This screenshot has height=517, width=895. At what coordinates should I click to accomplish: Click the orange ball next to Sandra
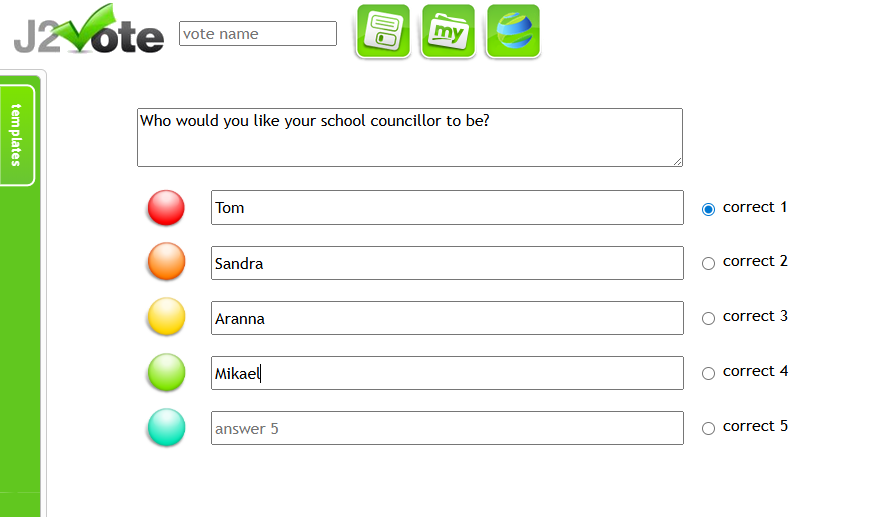point(166,262)
